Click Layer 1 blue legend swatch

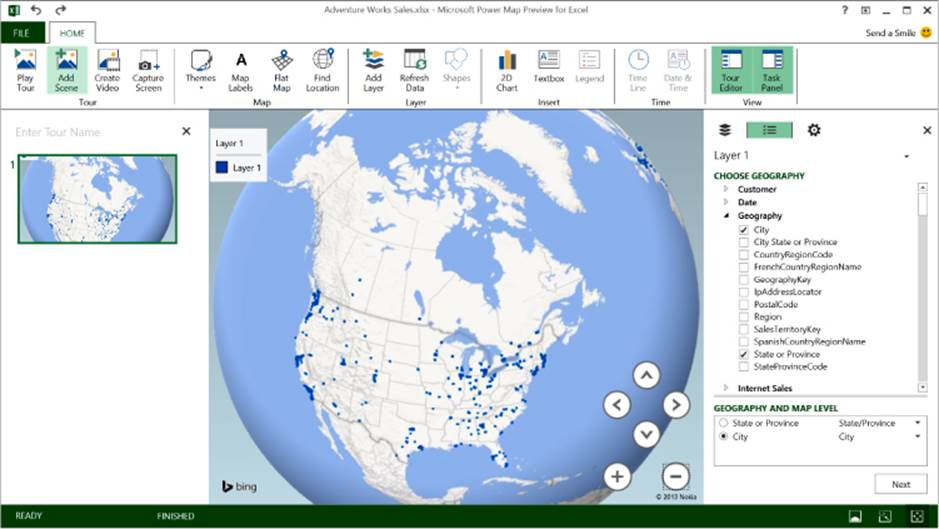[x=222, y=168]
